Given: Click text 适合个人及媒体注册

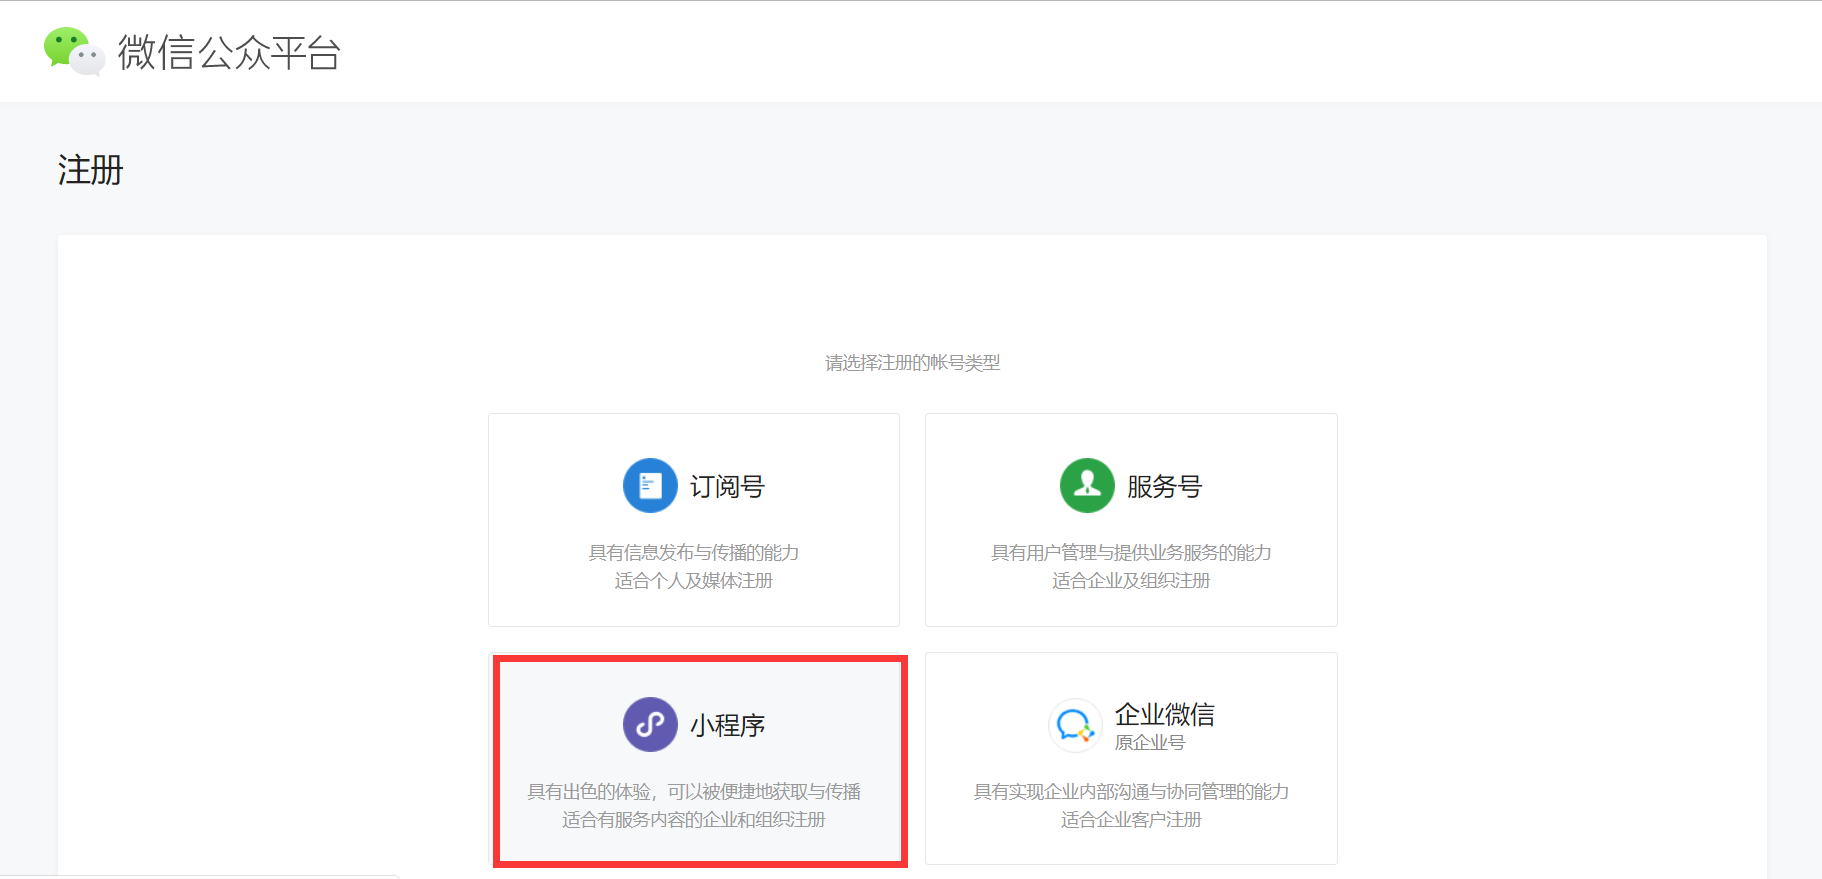Looking at the screenshot, I should (x=694, y=581).
